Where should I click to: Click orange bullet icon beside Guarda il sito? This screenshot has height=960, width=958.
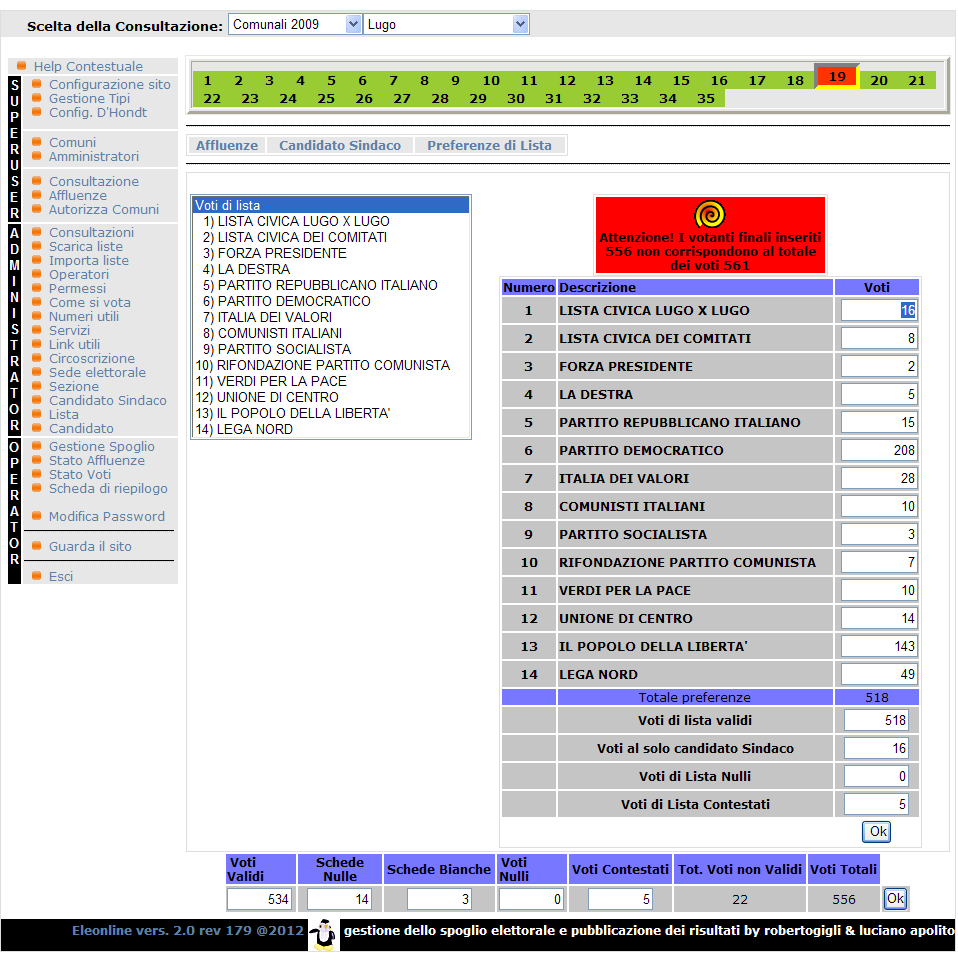[x=37, y=546]
